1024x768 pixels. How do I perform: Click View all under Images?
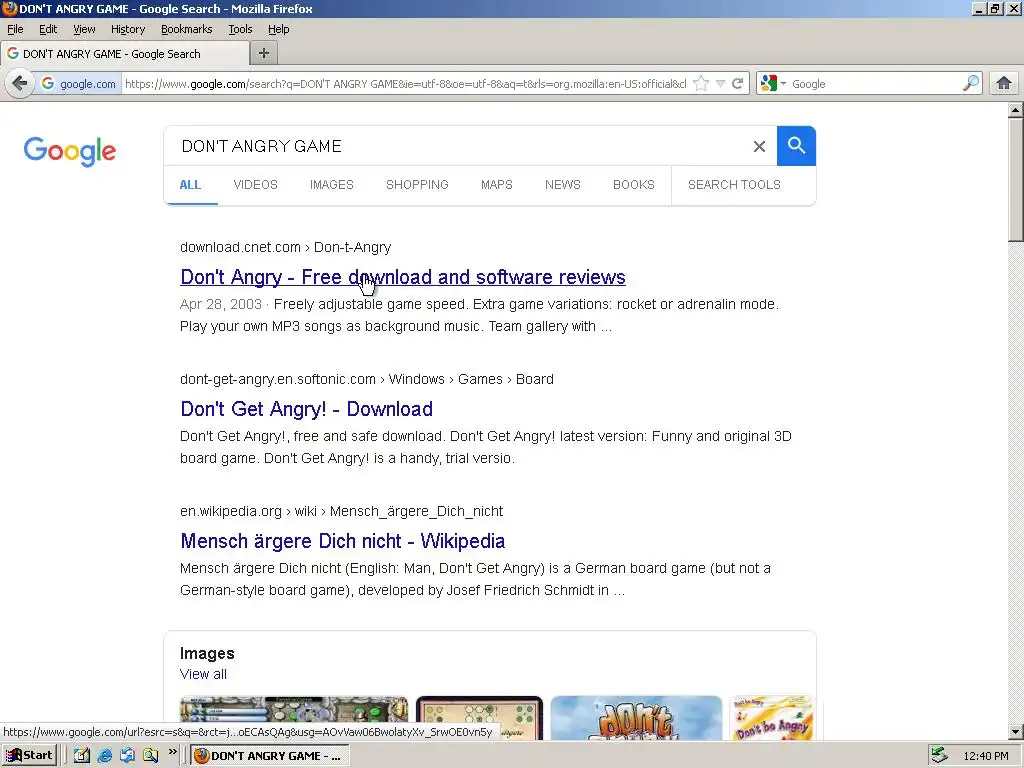click(203, 674)
